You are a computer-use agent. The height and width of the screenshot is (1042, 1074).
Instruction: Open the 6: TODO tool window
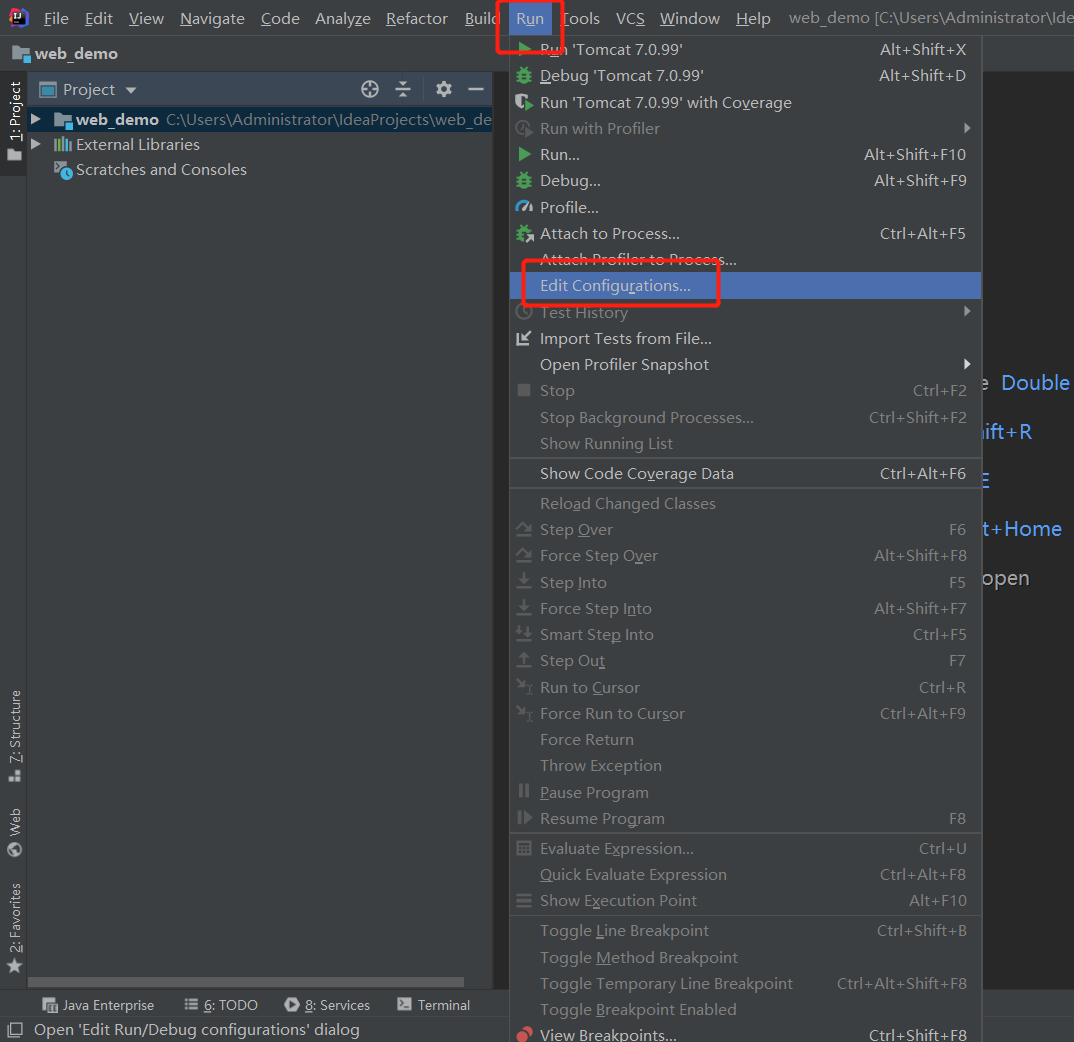[x=221, y=1005]
